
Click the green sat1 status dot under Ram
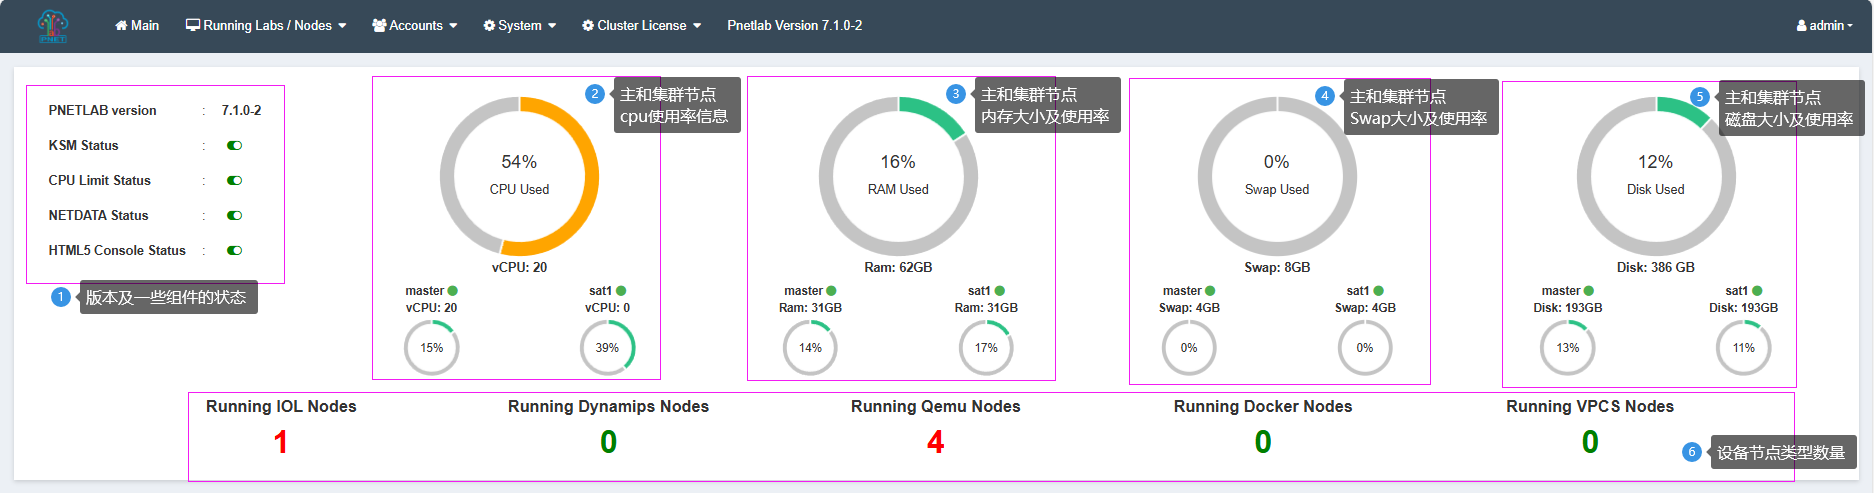(1000, 291)
